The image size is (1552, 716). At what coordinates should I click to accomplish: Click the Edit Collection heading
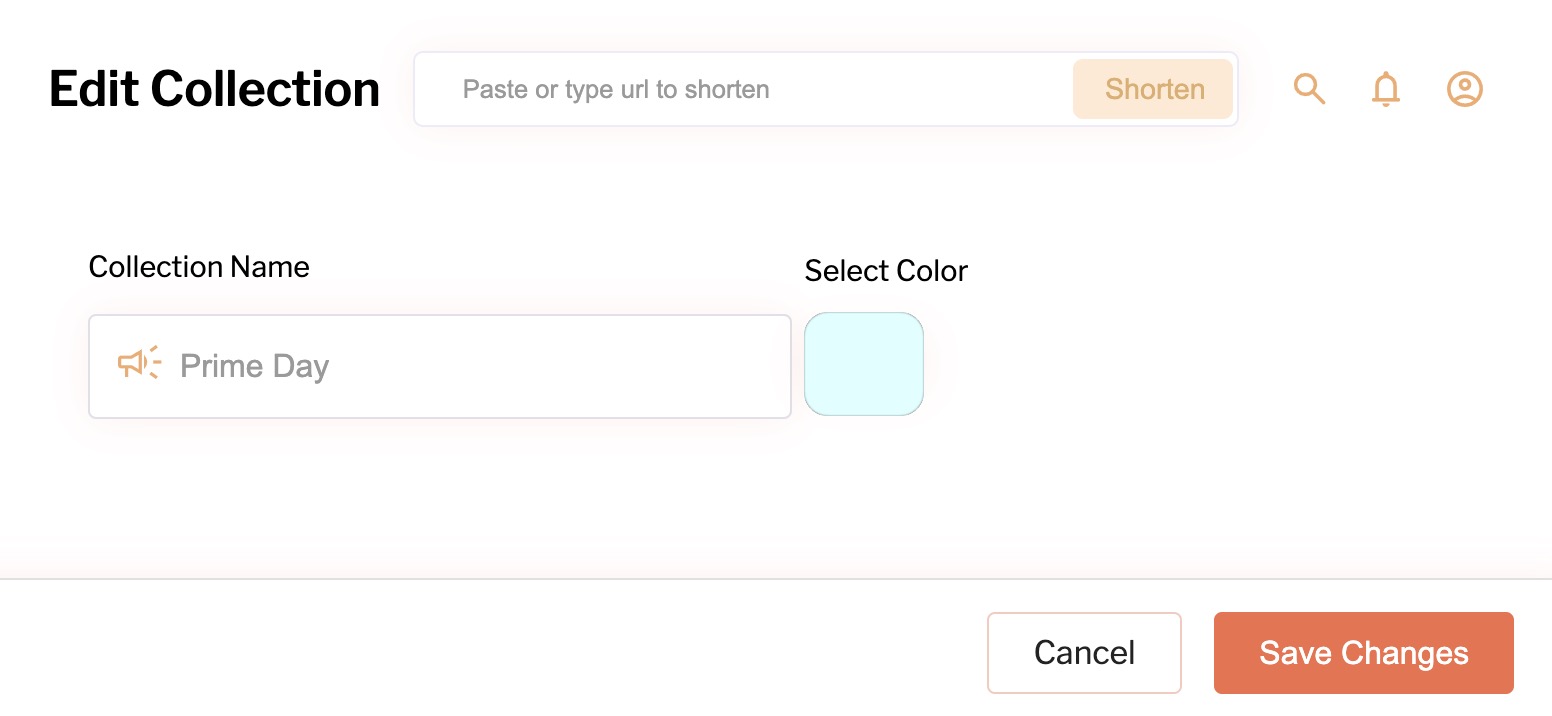[x=214, y=89]
